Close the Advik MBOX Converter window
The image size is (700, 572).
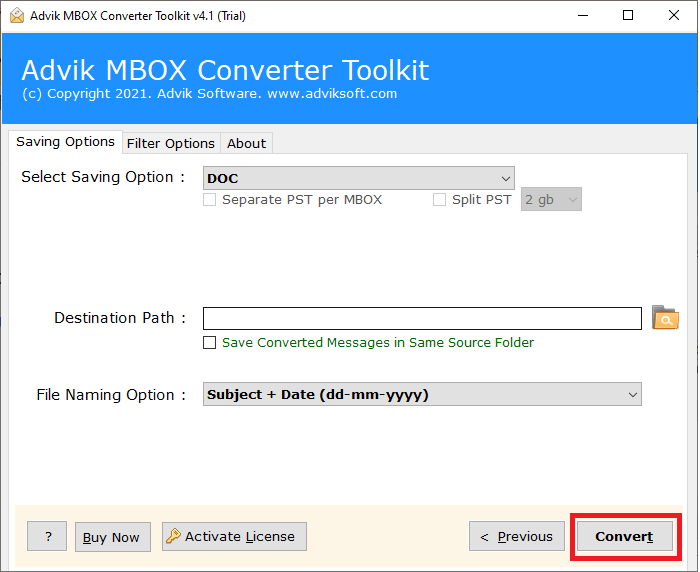(674, 16)
